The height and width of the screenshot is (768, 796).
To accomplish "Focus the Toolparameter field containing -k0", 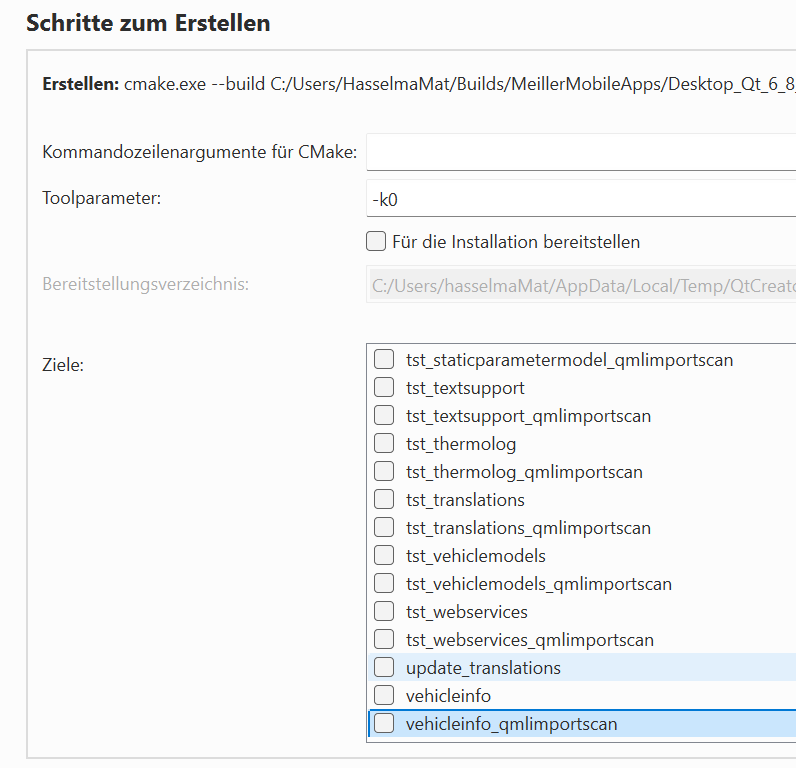I will (x=580, y=199).
